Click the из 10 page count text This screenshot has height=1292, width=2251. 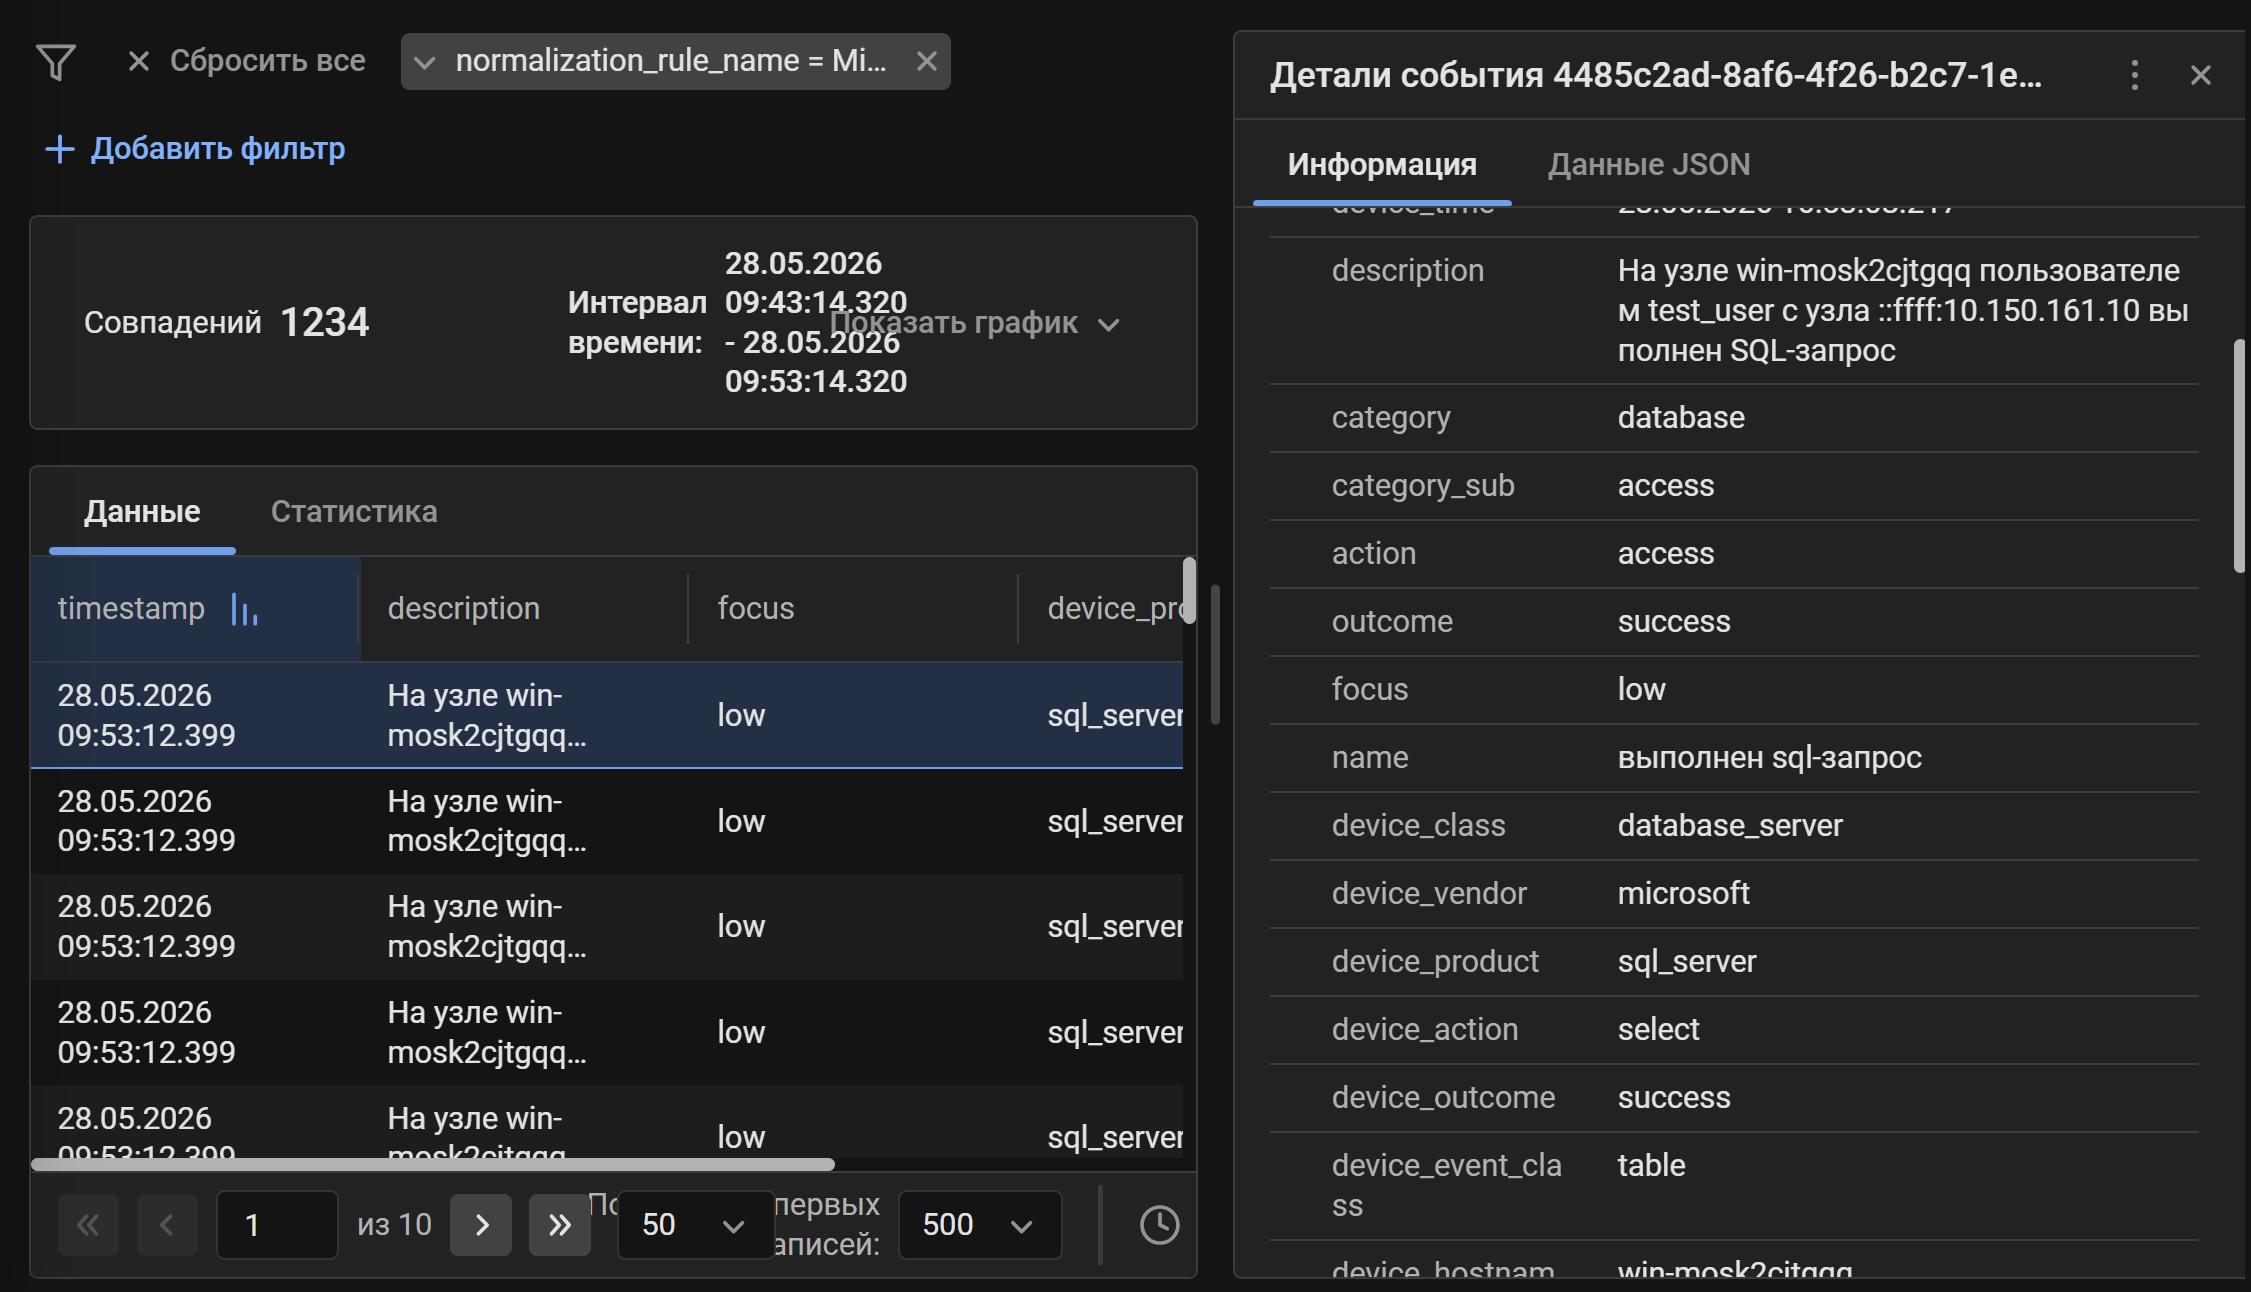click(x=395, y=1225)
